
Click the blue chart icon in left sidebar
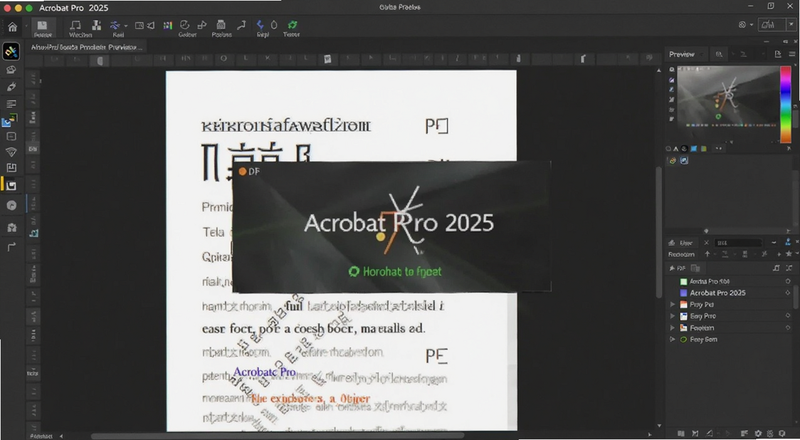pos(7,122)
